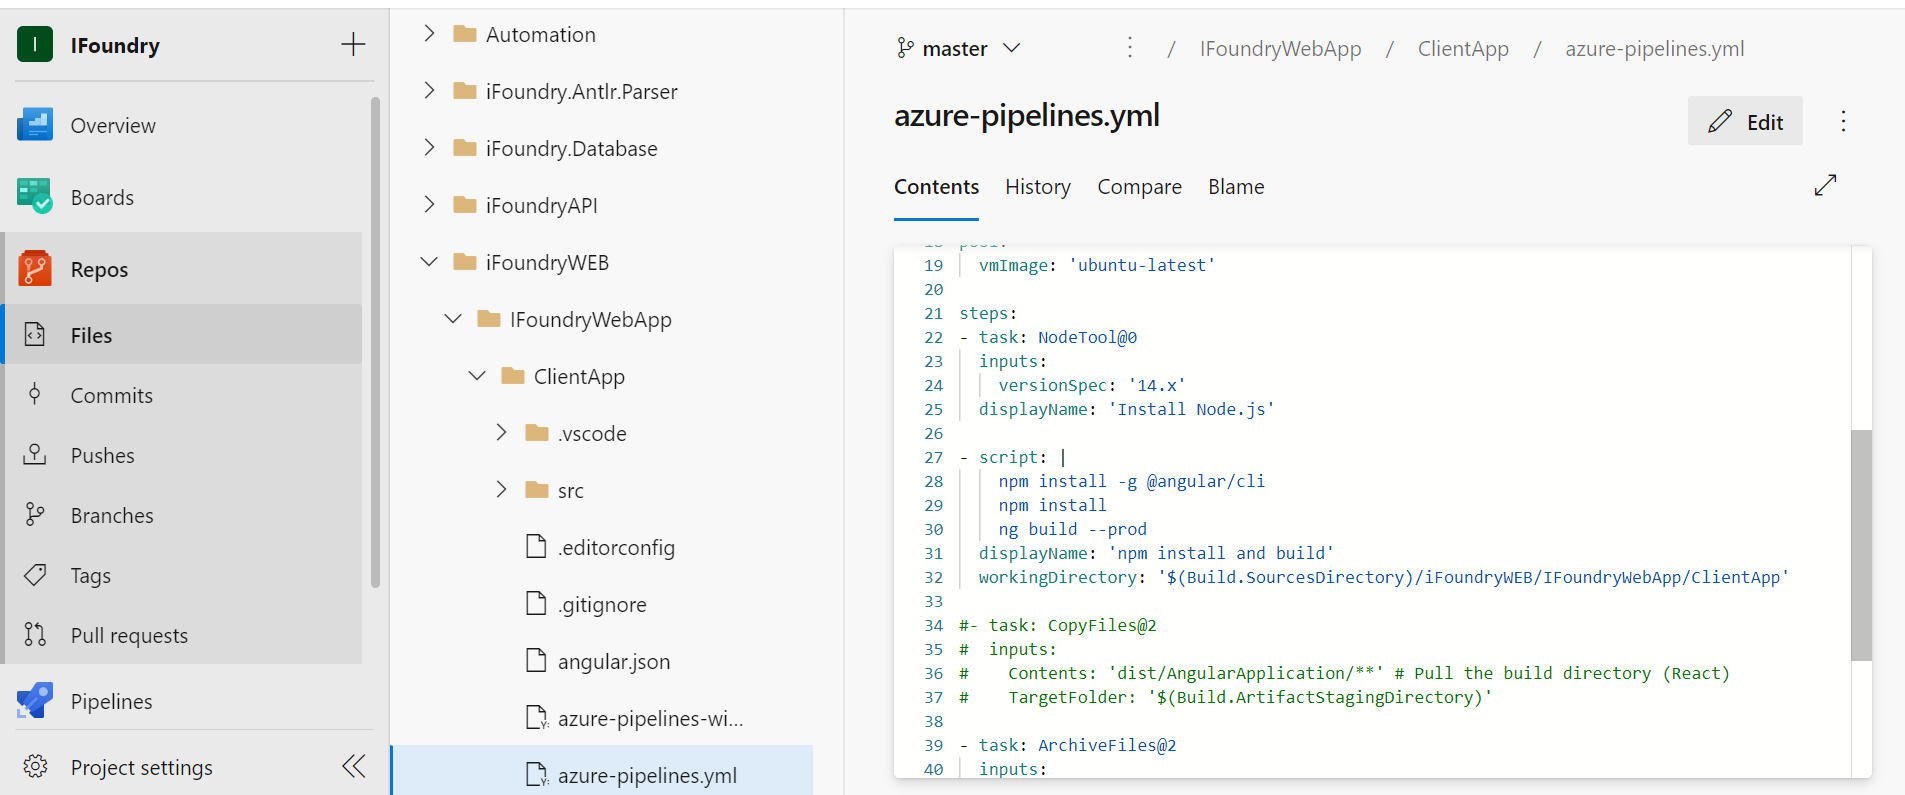This screenshot has height=795, width=1905.
Task: Collapse the sidebar with double-chevron icon
Action: [x=354, y=767]
